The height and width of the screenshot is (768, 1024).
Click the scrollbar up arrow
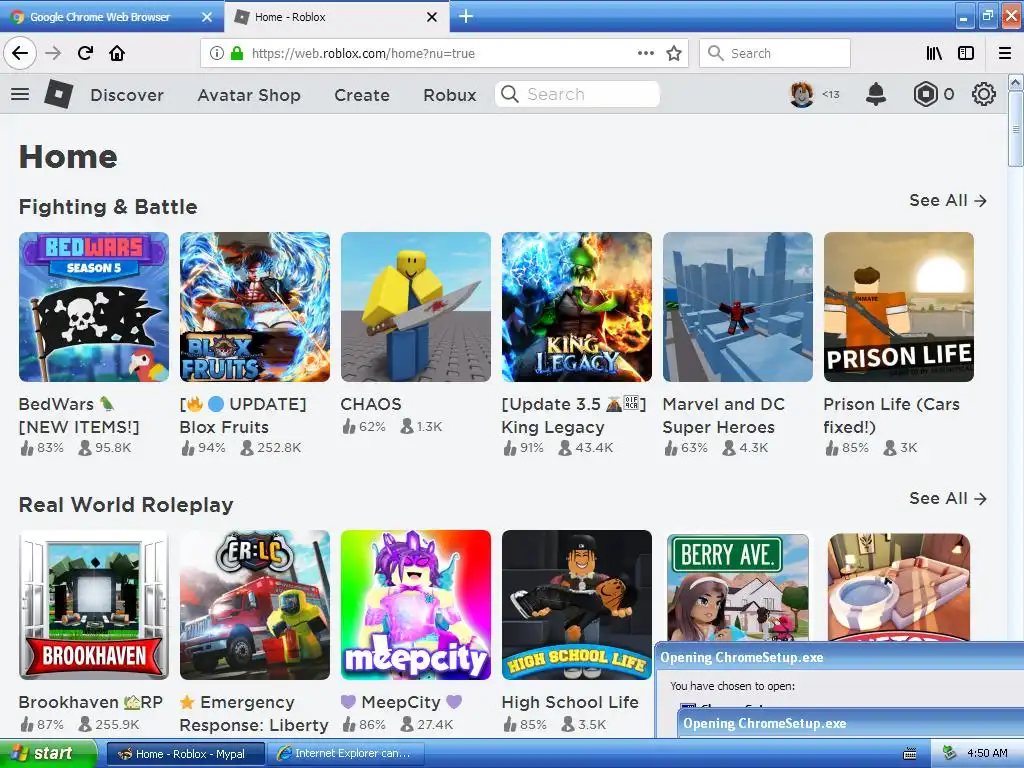[x=1015, y=82]
